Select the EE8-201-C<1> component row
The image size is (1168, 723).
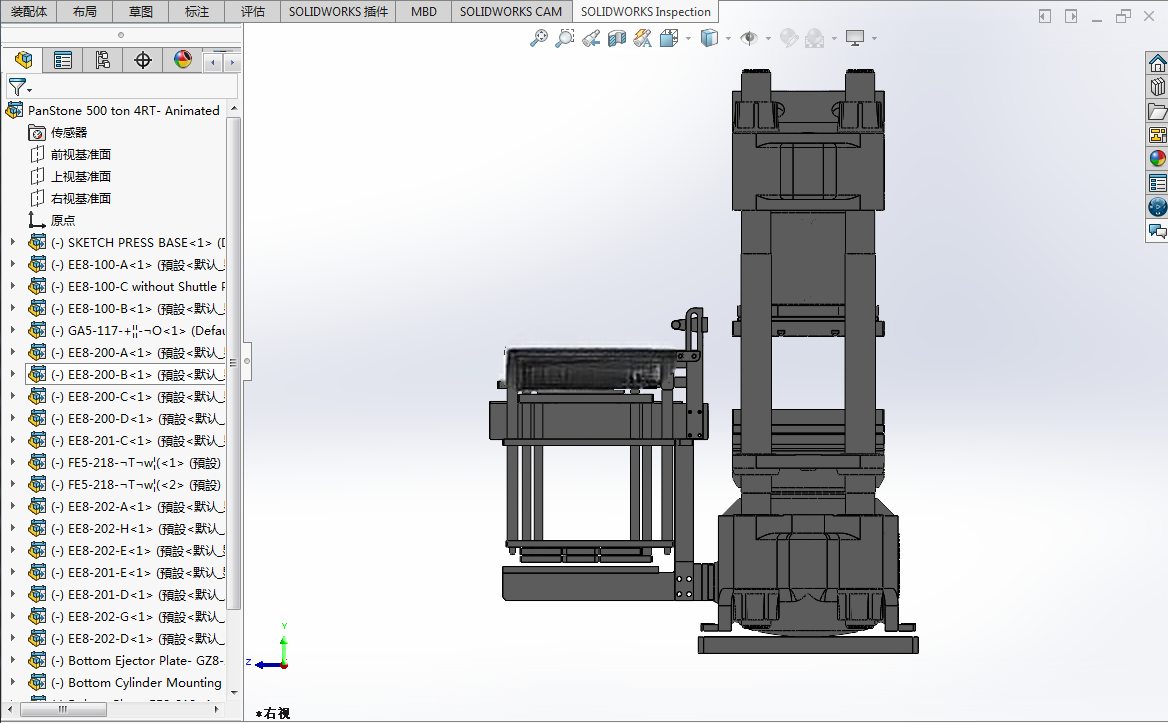coord(125,440)
